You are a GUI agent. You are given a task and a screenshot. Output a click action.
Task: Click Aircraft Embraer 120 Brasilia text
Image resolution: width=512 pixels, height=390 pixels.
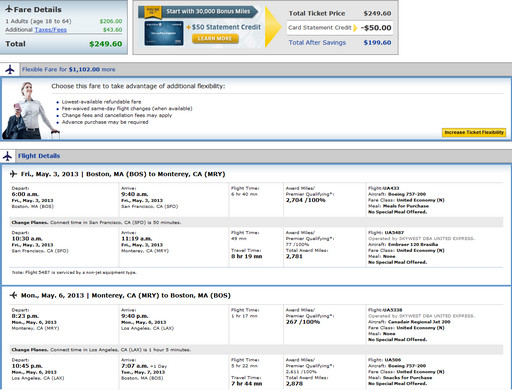[403, 244]
